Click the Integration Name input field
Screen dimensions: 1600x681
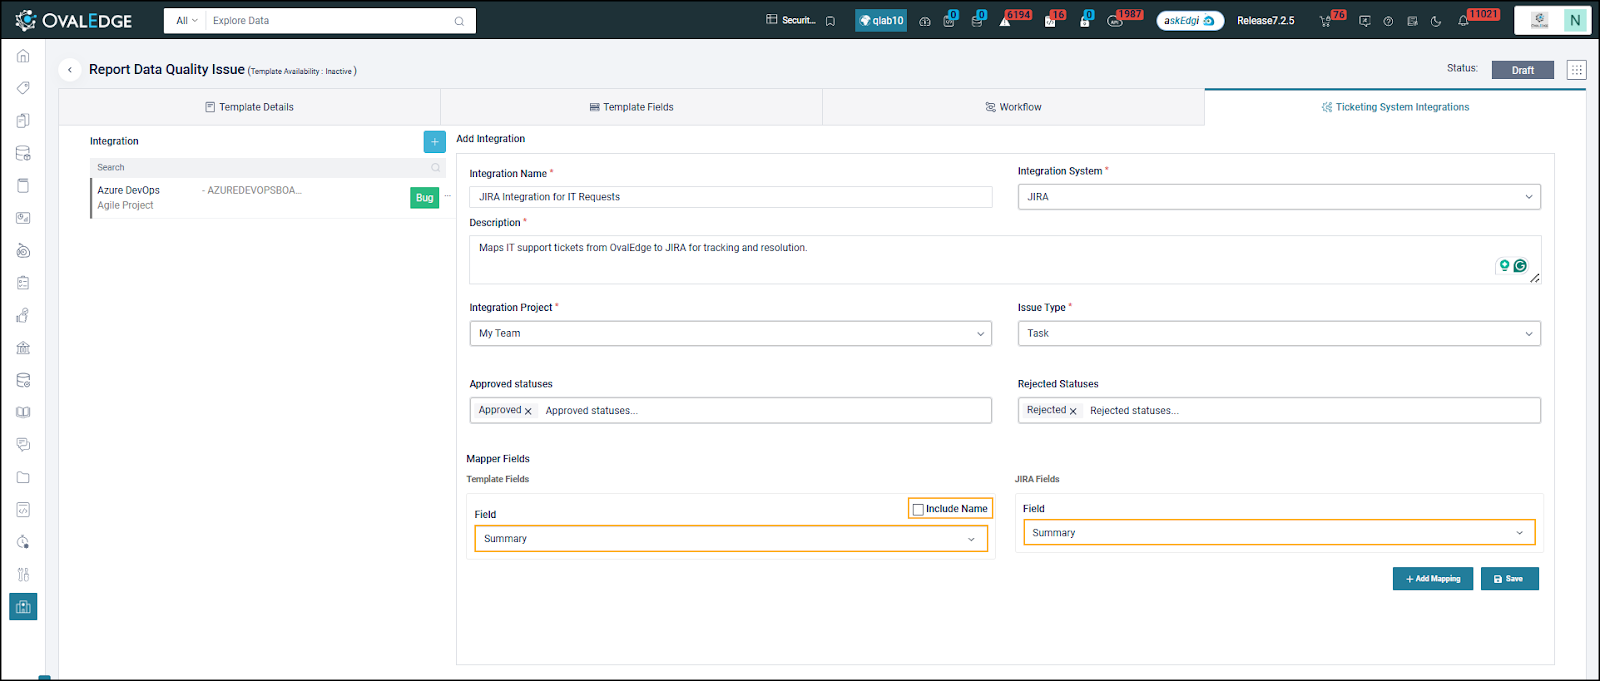click(x=730, y=197)
